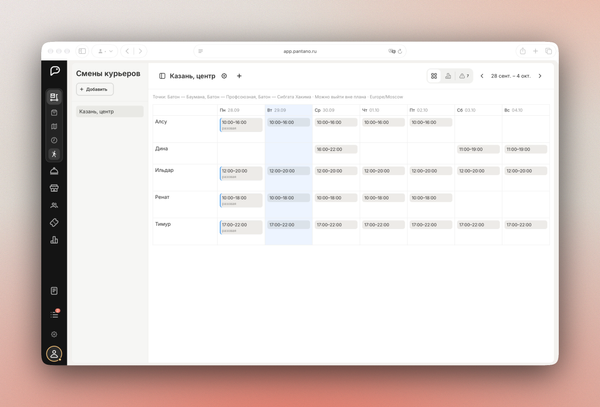600x407 pixels.
Task: Go forward in Safari
Action: (140, 51)
